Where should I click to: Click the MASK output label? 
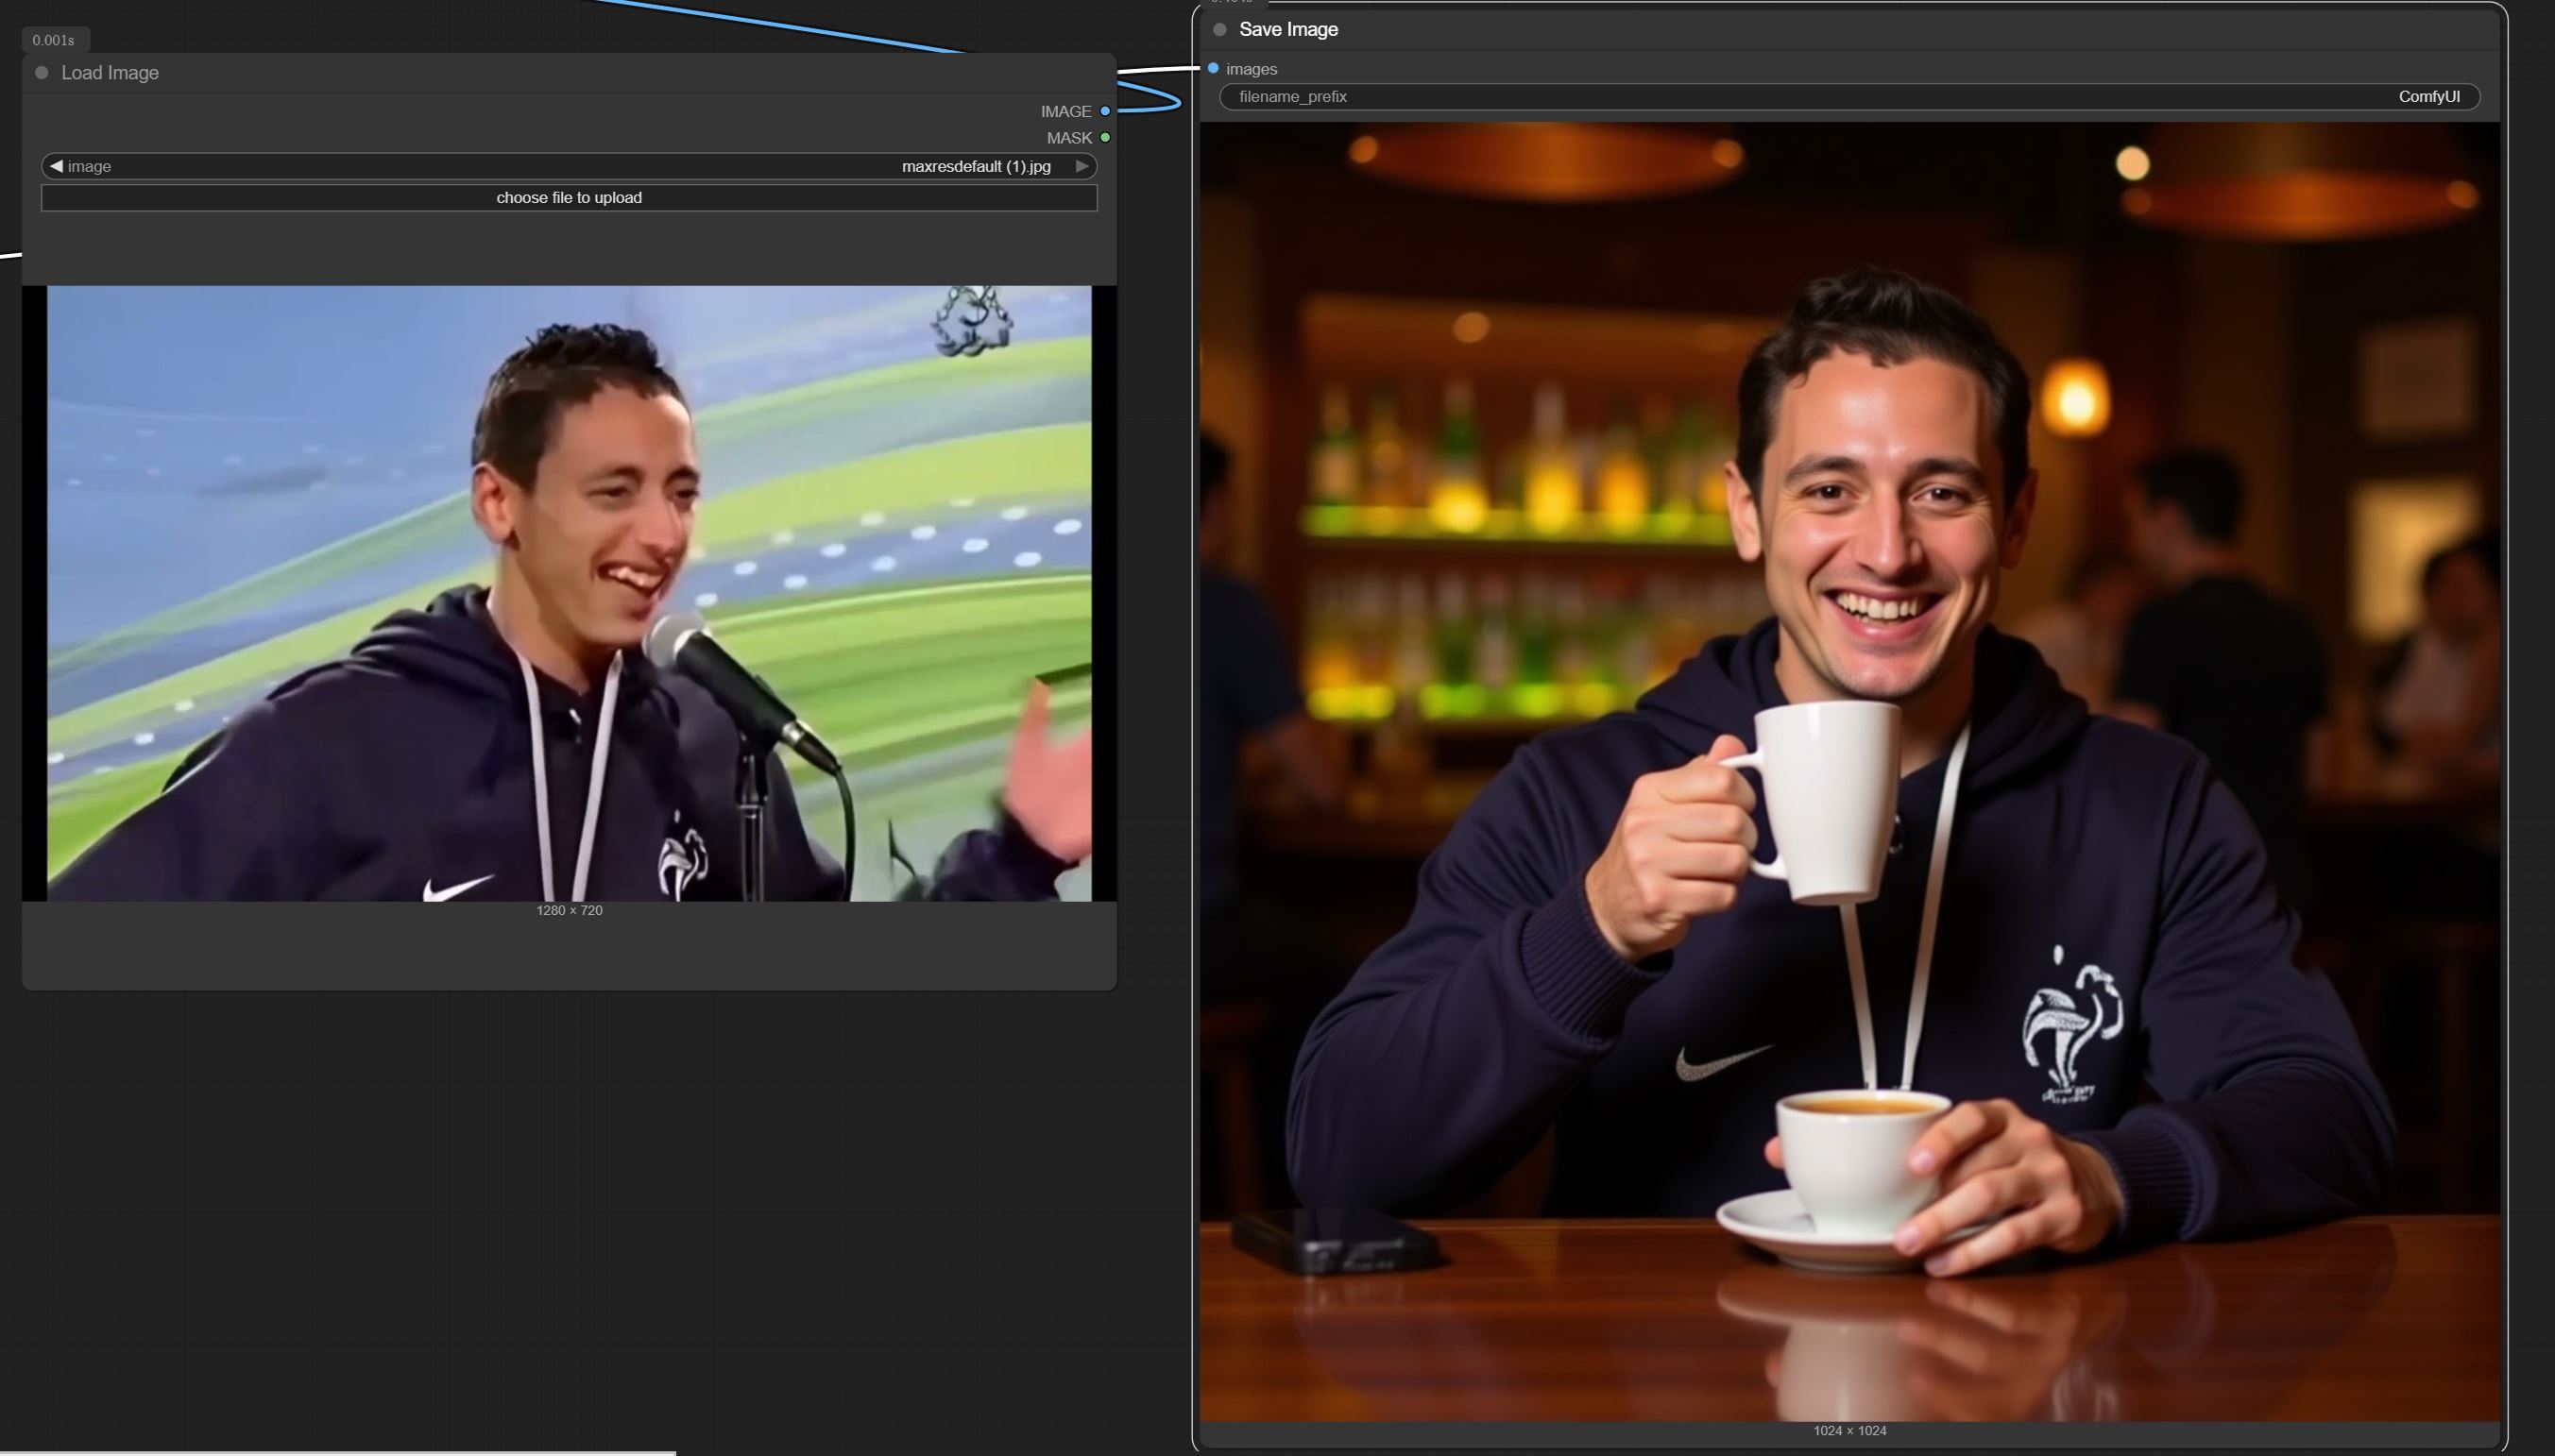(1069, 138)
